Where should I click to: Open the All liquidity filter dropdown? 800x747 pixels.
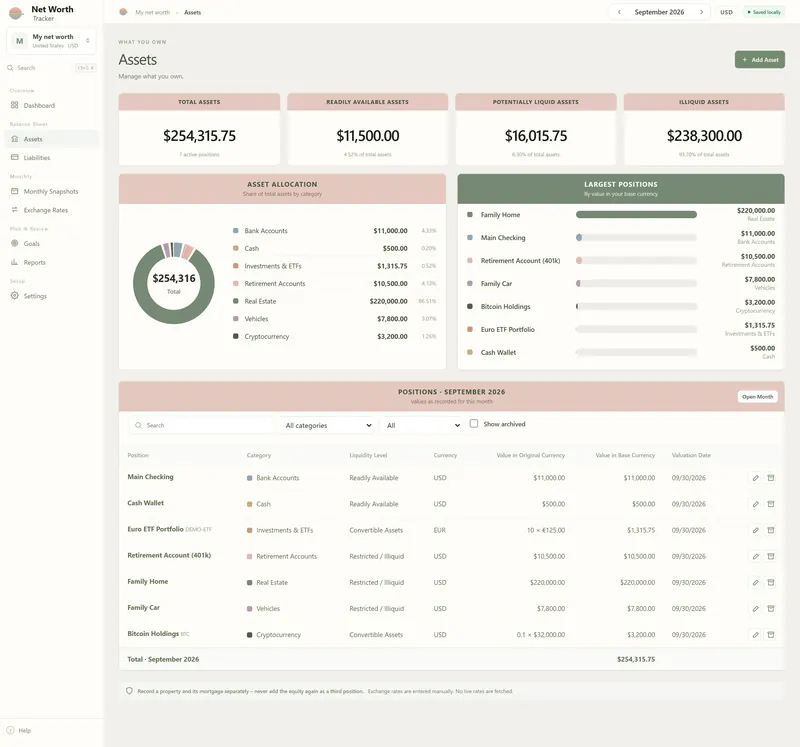422,425
